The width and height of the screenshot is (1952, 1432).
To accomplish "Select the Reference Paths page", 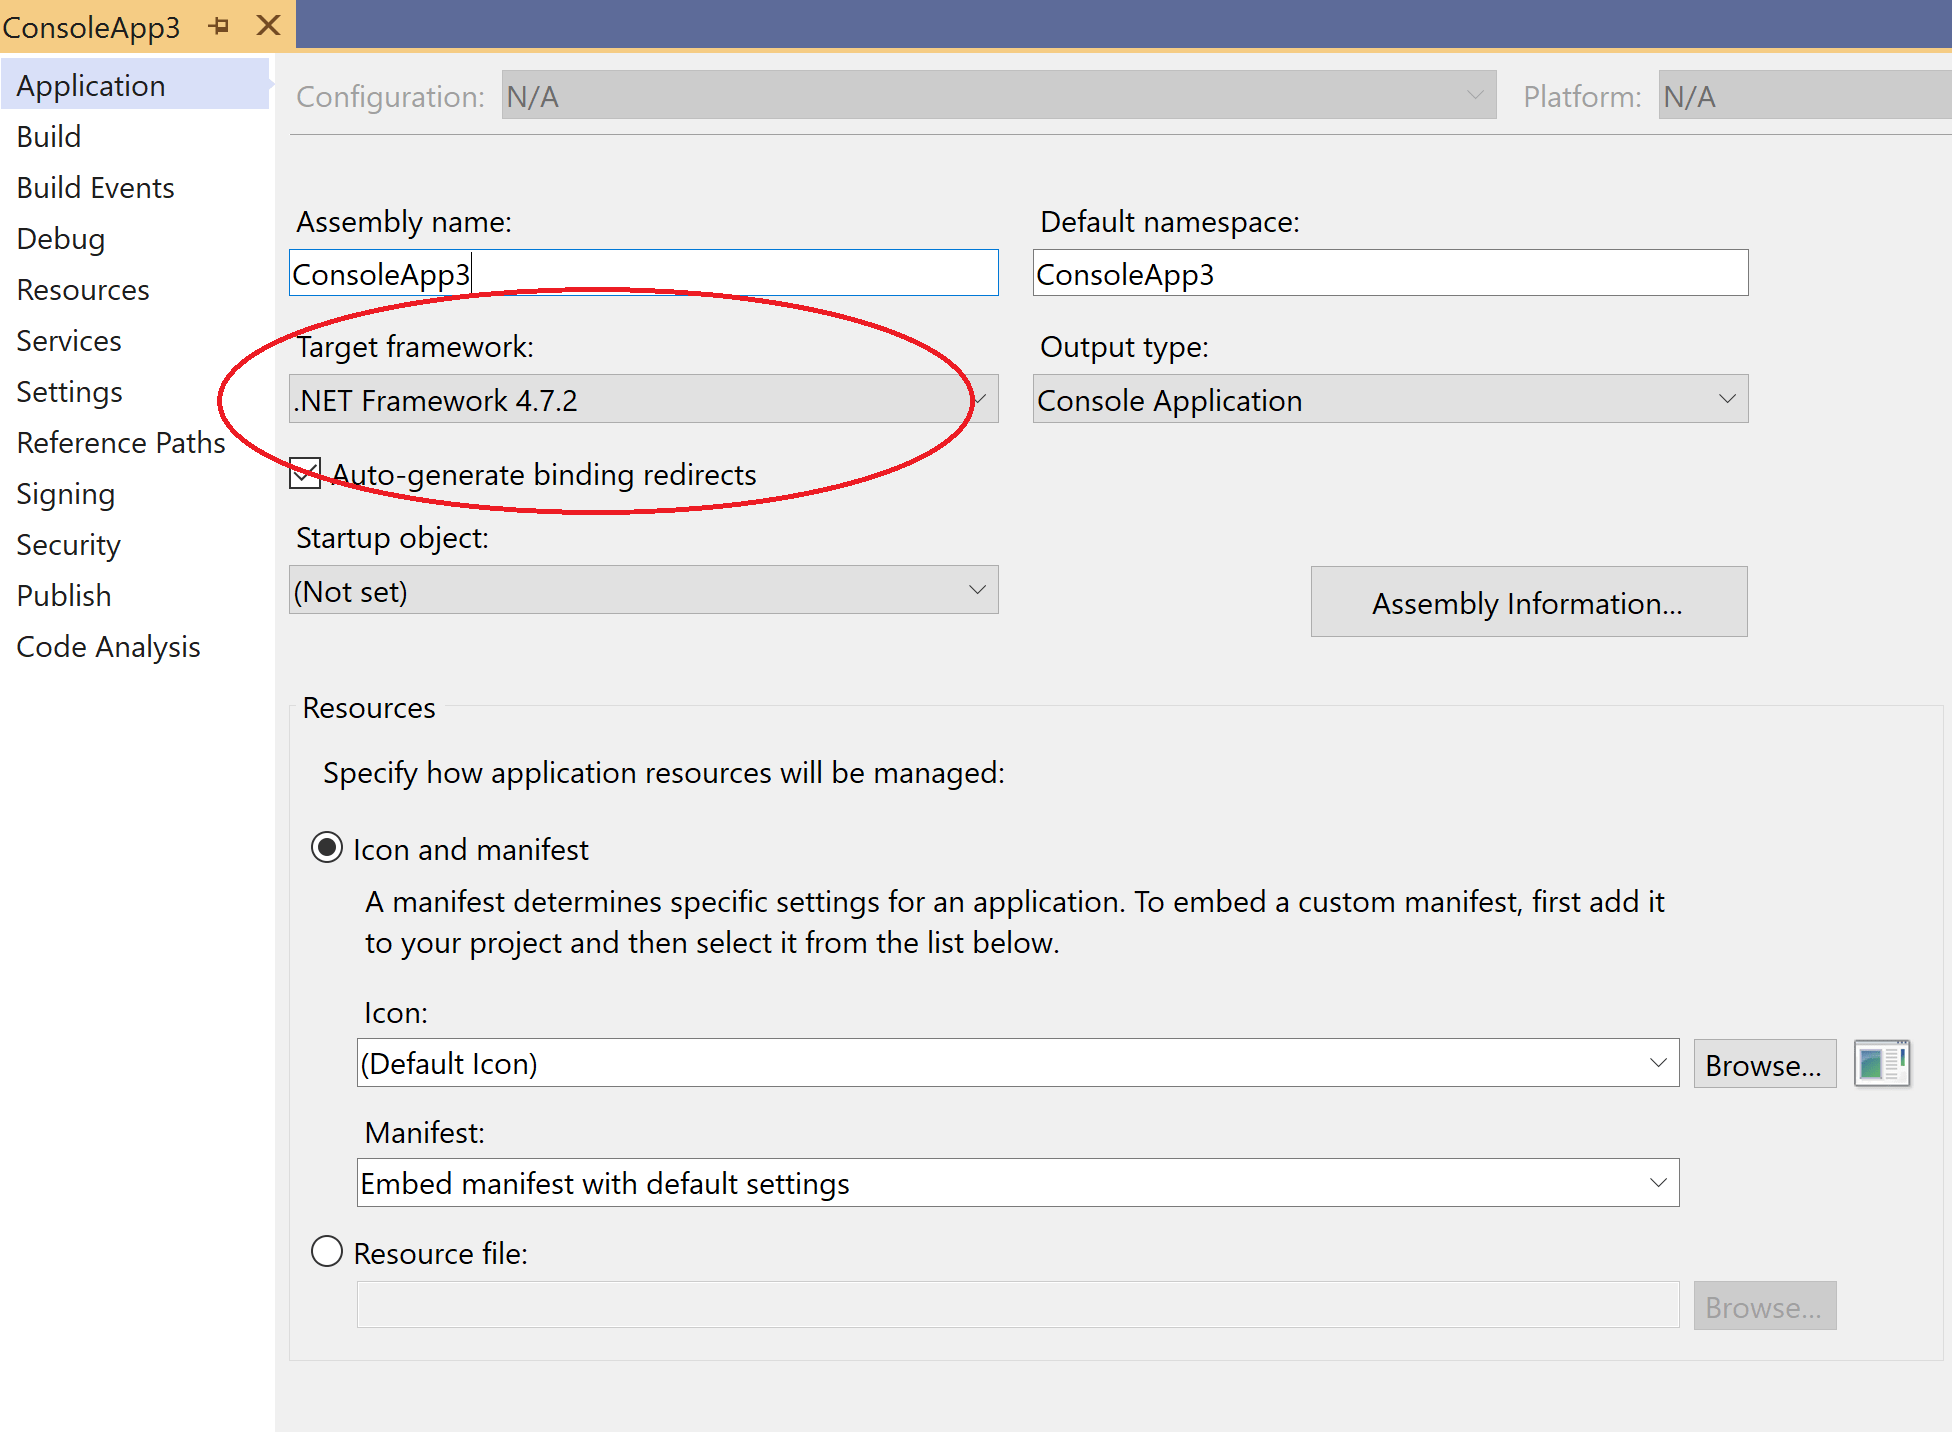I will (x=121, y=443).
